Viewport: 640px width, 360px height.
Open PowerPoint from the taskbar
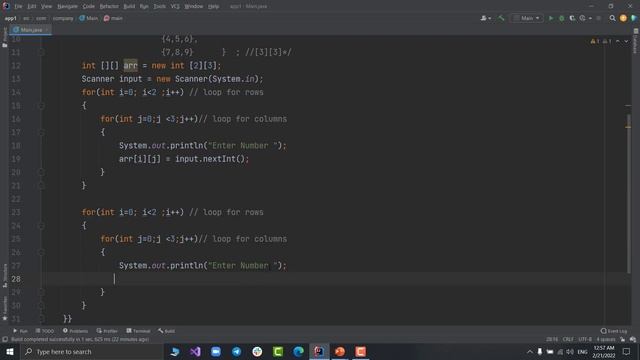[x=340, y=351]
